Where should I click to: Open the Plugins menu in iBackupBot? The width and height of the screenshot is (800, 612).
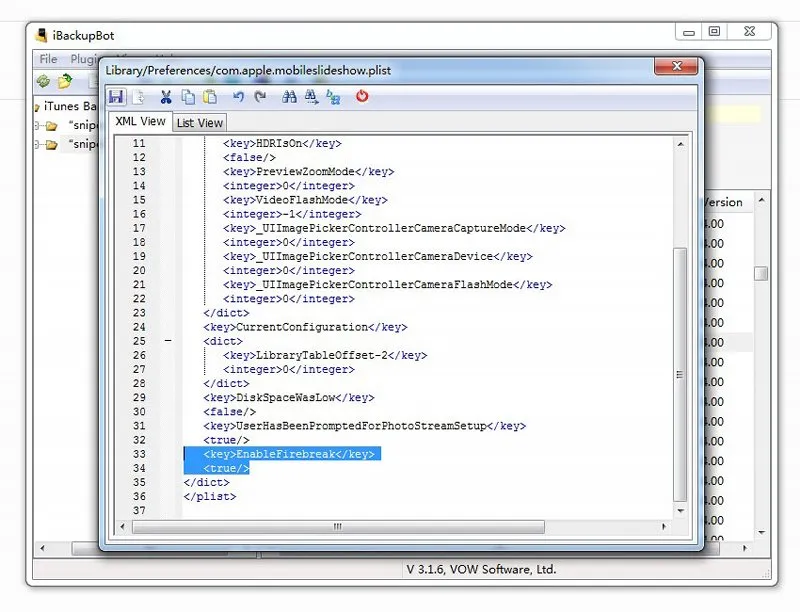[x=83, y=59]
